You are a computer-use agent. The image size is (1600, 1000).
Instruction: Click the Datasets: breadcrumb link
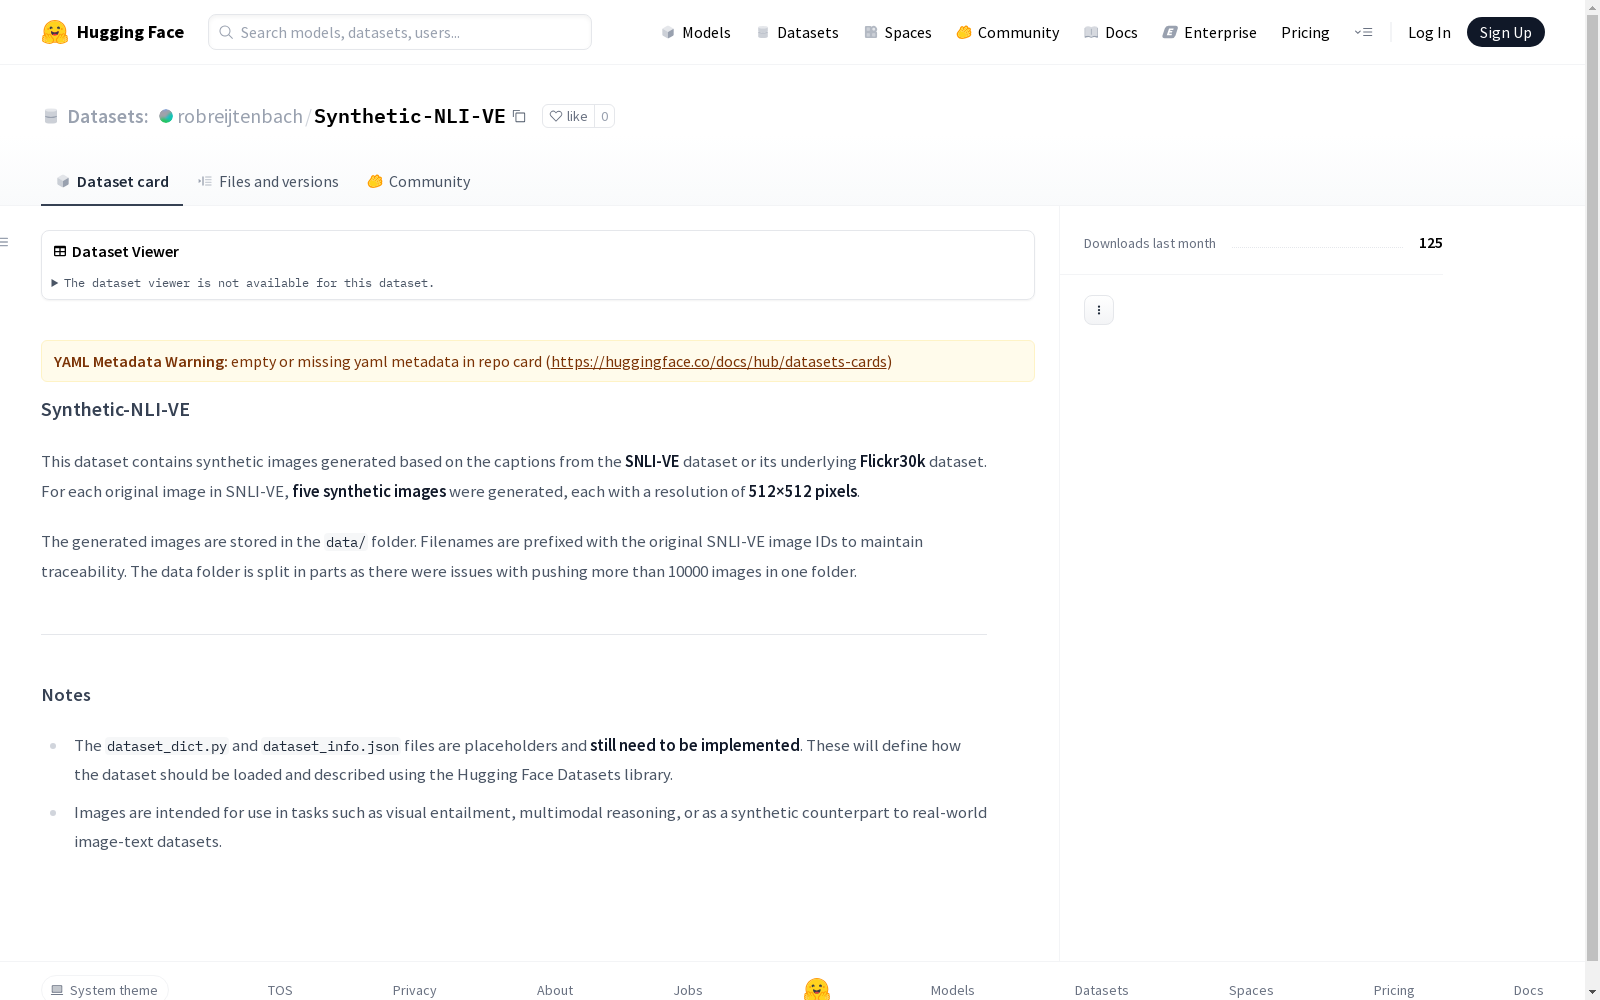(107, 116)
